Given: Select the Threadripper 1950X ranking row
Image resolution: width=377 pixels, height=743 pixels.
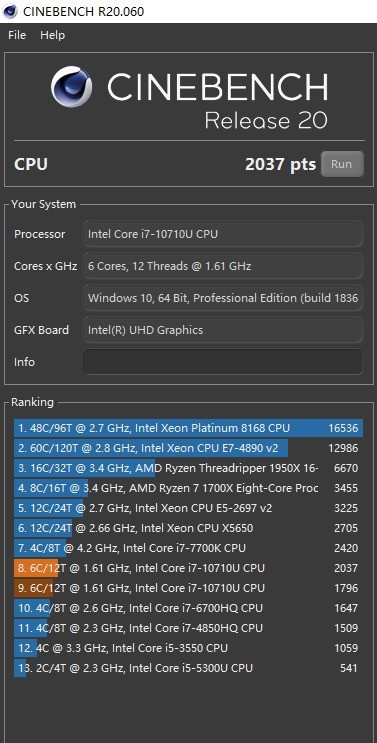Looking at the screenshot, I should click(188, 468).
